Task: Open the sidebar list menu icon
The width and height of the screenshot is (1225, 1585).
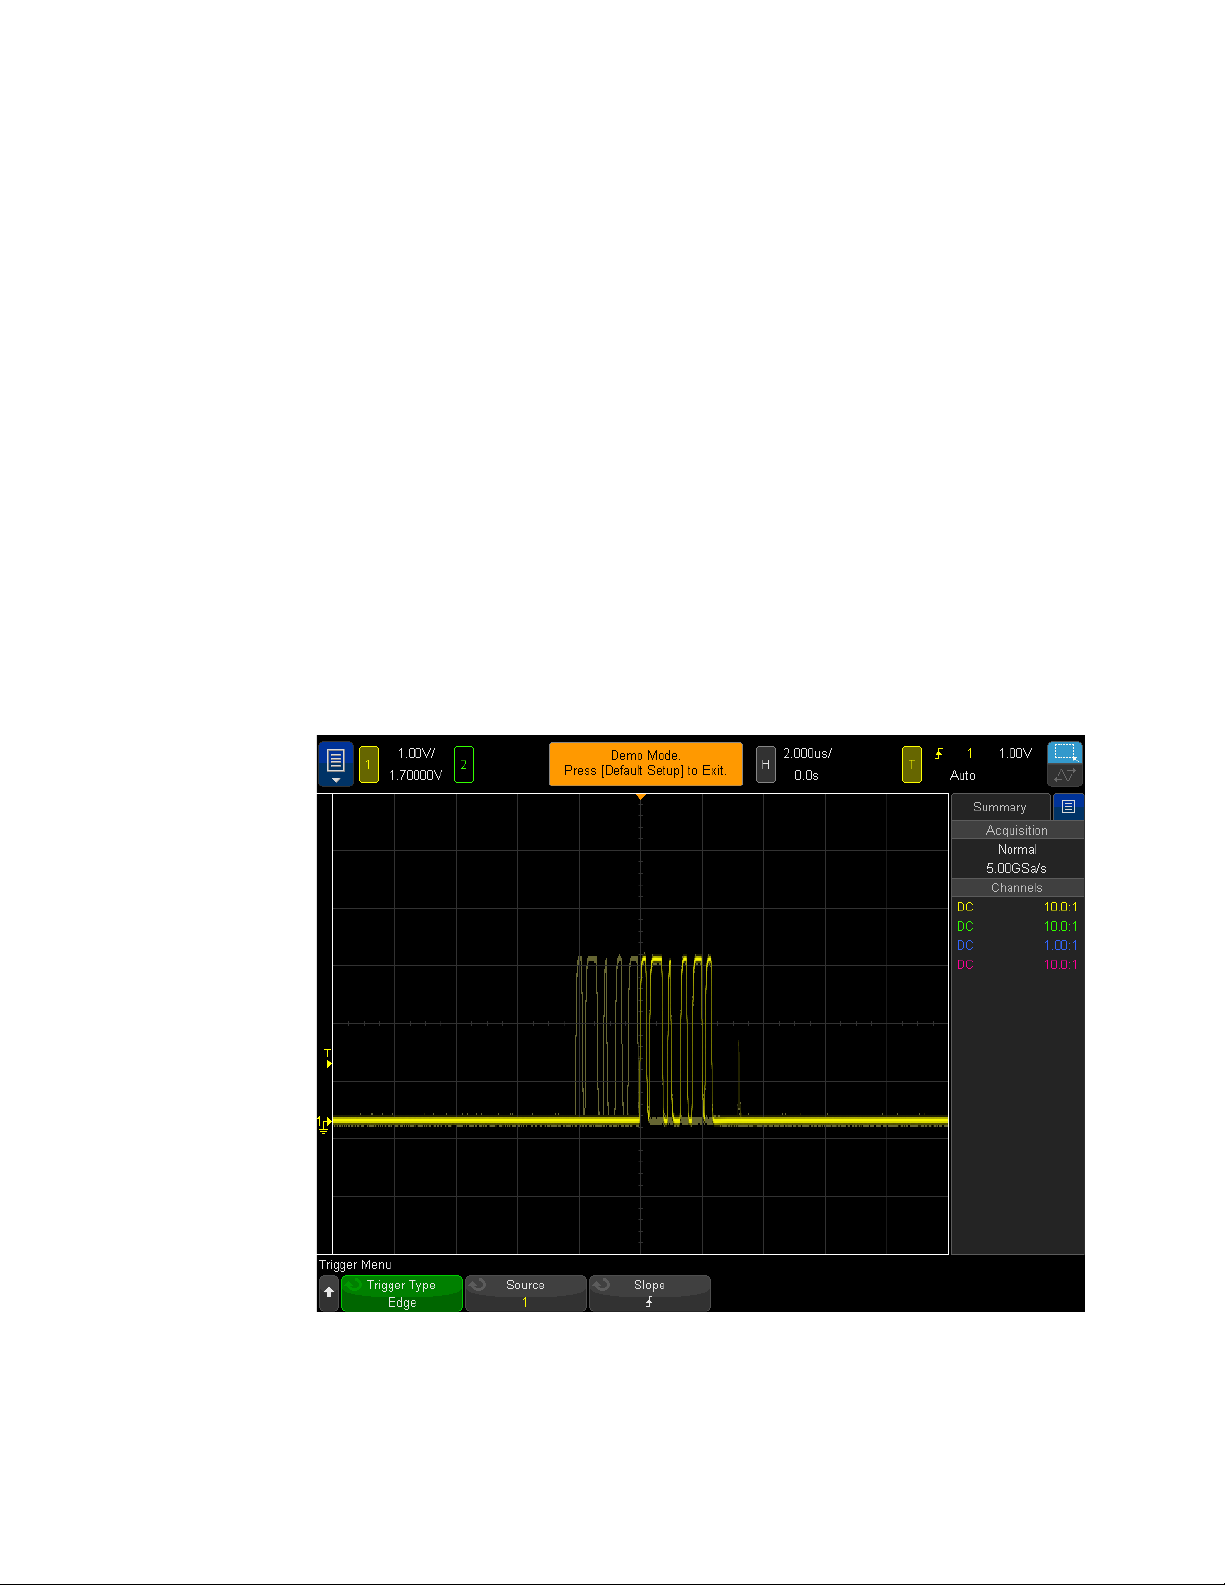Action: coord(1069,806)
